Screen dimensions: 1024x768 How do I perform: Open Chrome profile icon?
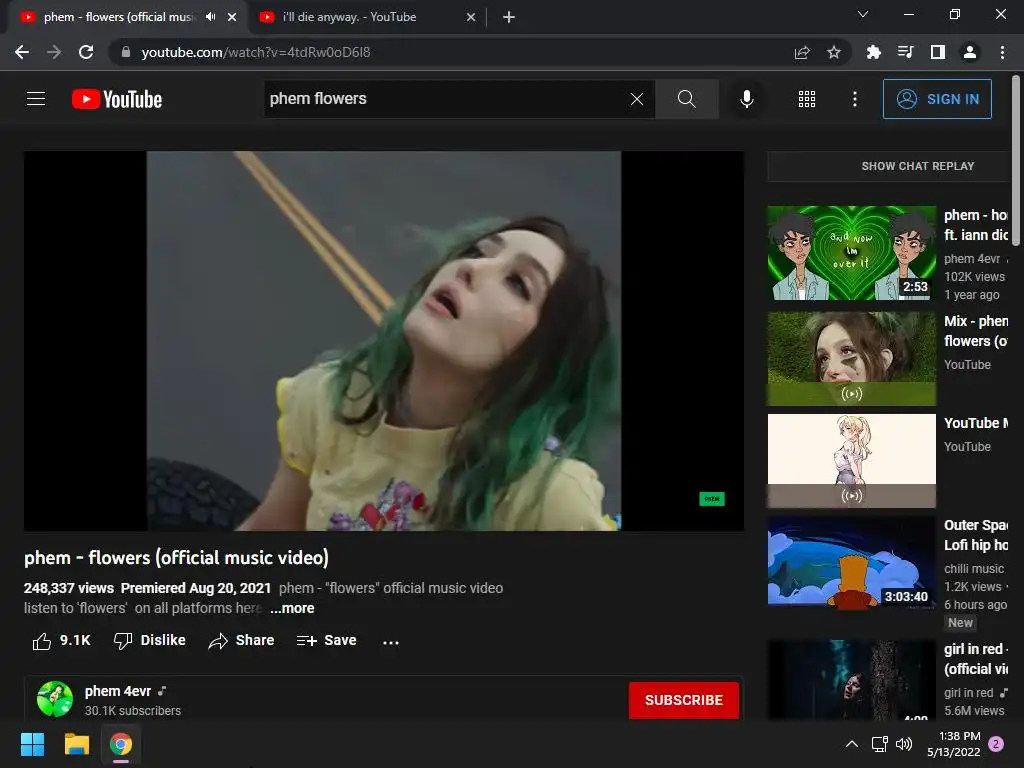(970, 52)
